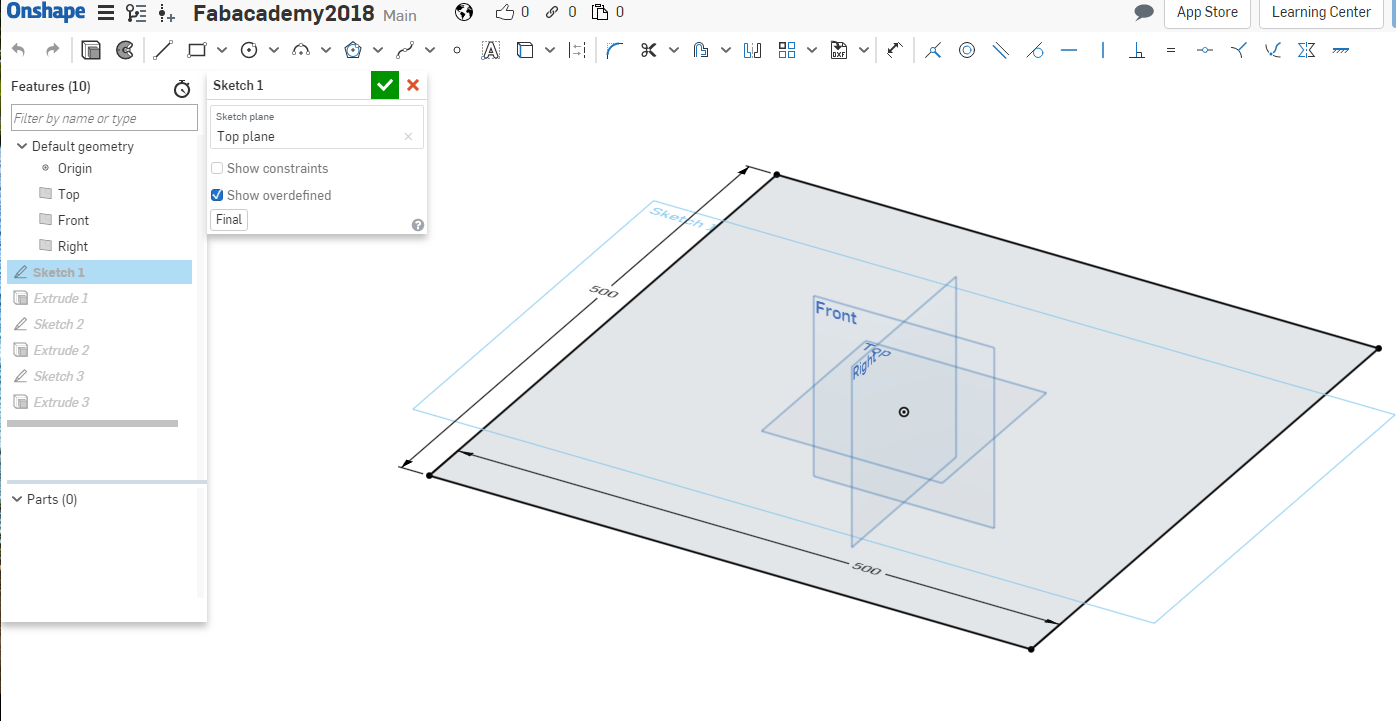Screen dimensions: 1396x721
Task: Apply the Concentric constraint
Action: point(967,50)
